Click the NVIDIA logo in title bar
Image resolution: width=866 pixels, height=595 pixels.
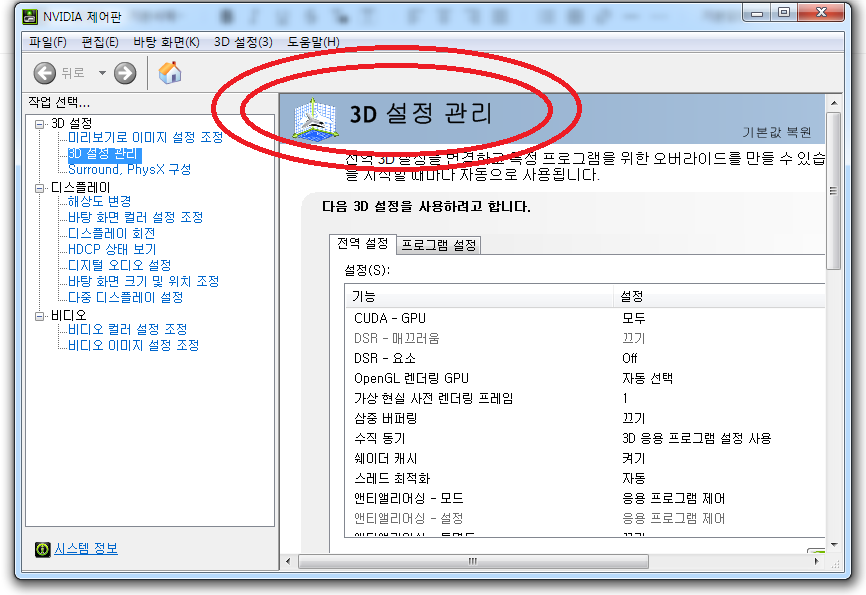[30, 16]
